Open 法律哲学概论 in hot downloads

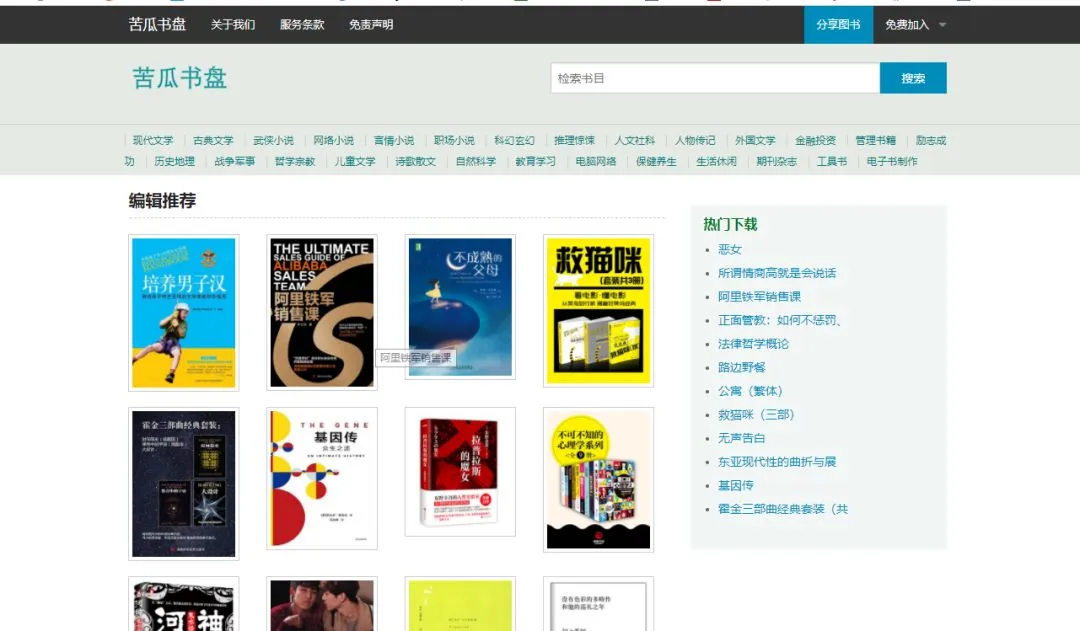click(754, 344)
